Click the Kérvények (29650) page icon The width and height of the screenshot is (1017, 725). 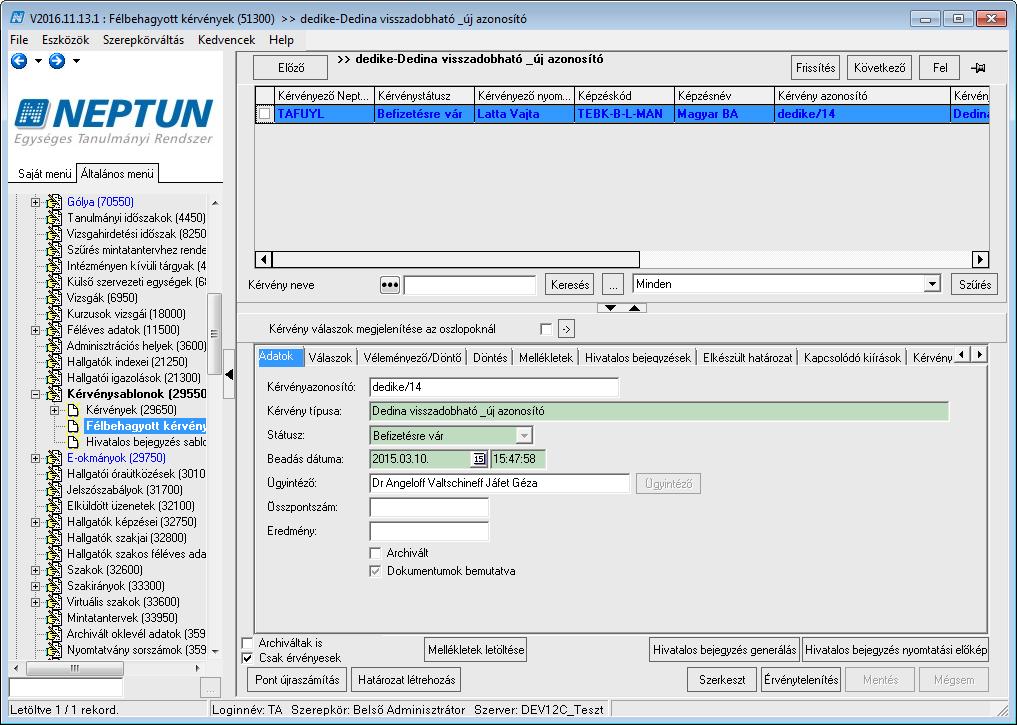click(73, 410)
